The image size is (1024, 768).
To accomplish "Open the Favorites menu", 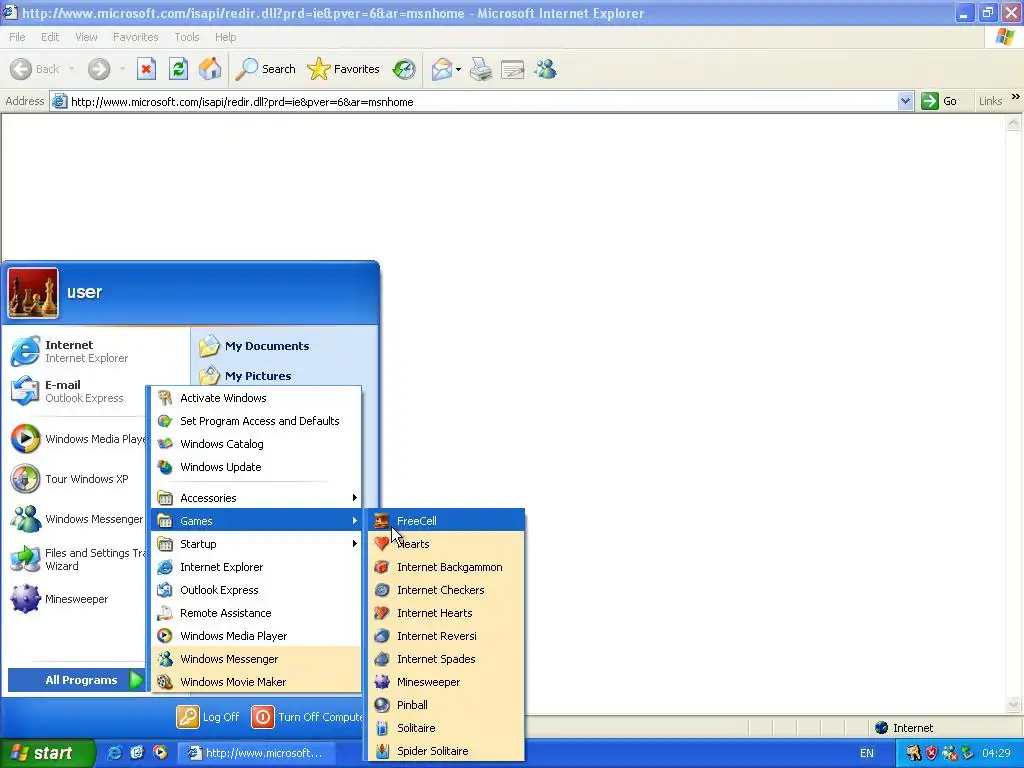I will (x=136, y=37).
